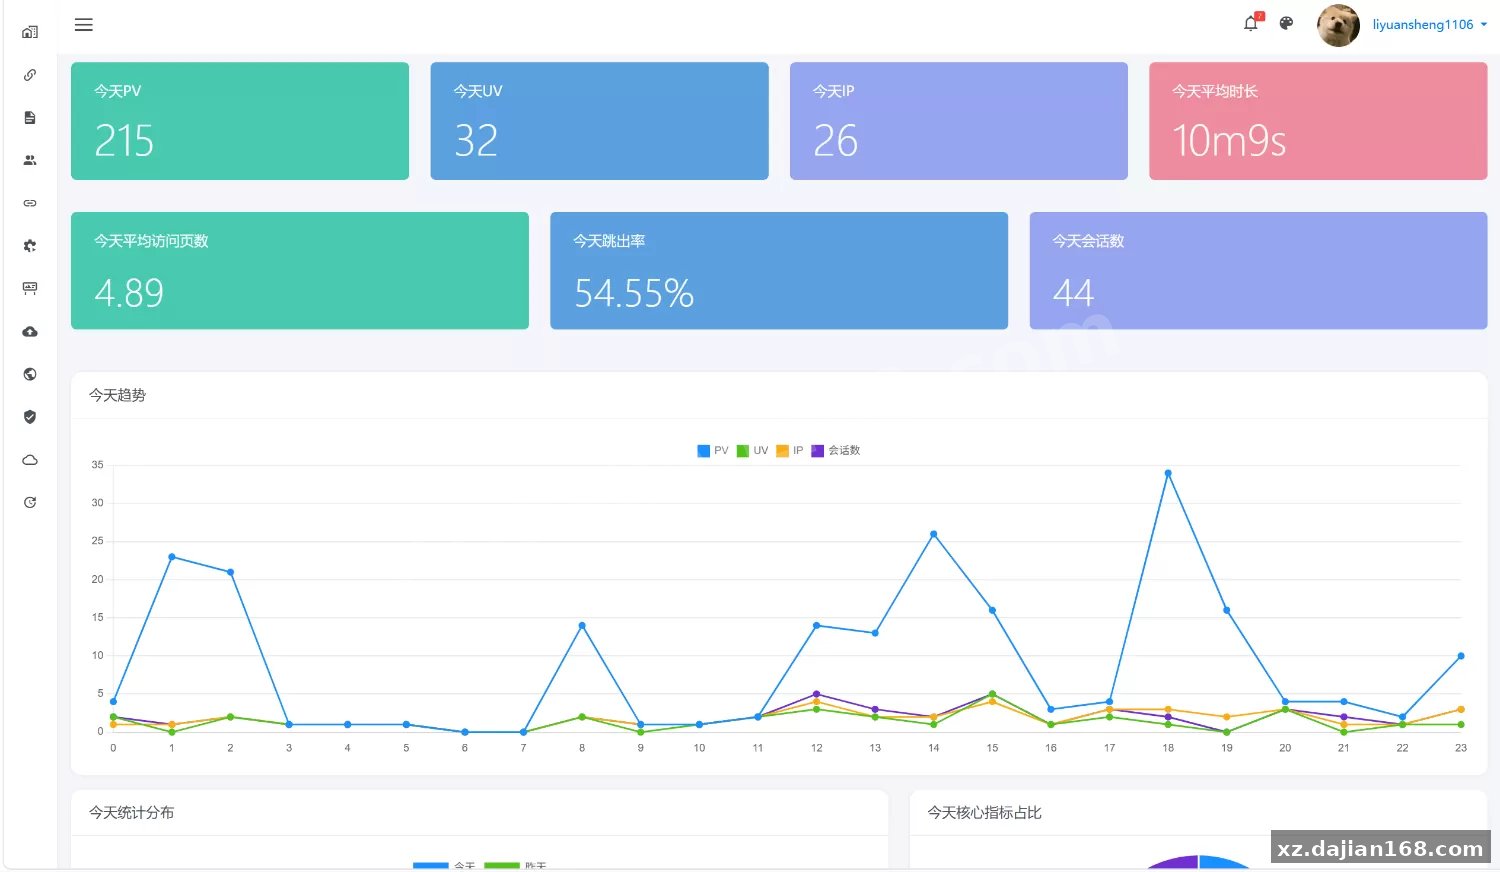Open the puzzle piece plugin icon in sidebar
This screenshot has height=872, width=1500.
(30, 246)
